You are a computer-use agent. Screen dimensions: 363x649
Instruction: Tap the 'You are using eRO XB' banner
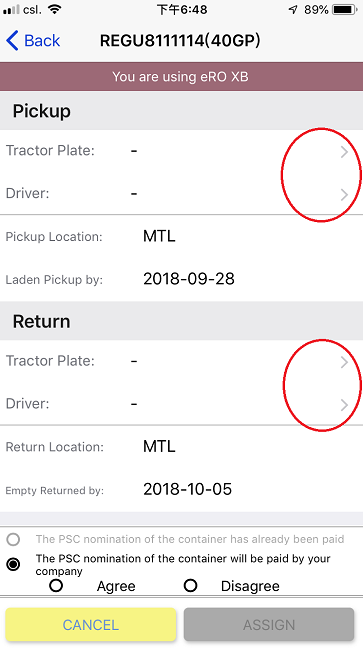181,77
